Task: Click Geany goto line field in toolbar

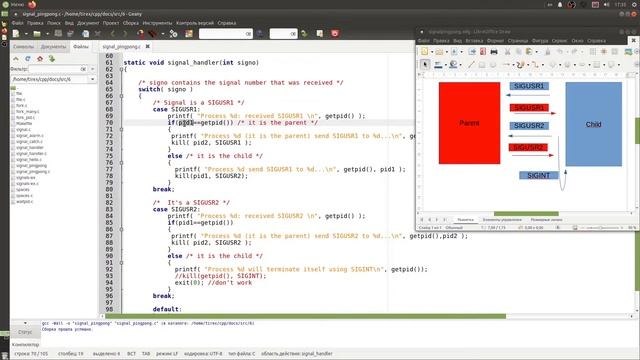Action: 283,34
